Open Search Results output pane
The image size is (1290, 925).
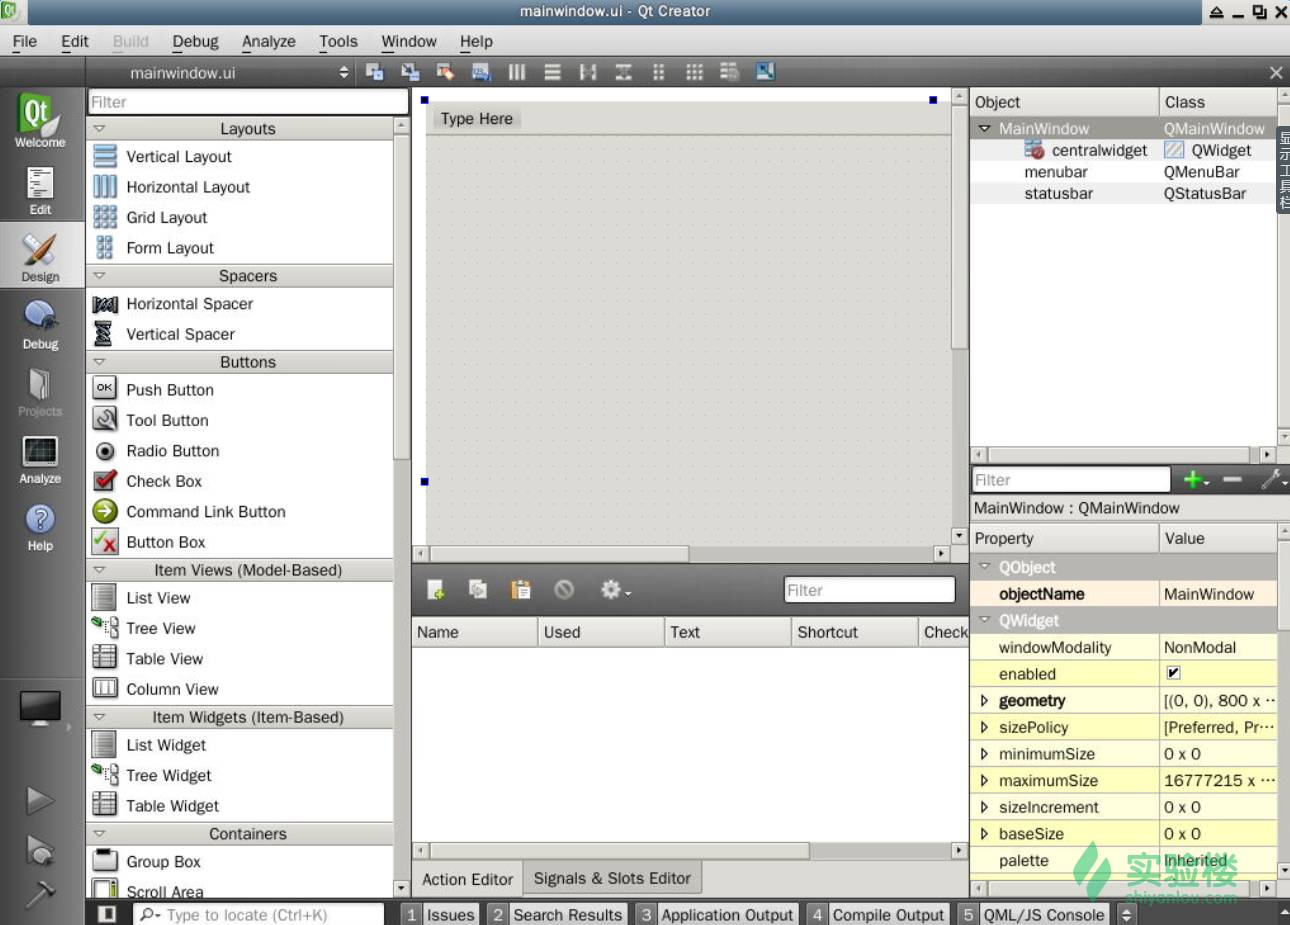point(557,914)
